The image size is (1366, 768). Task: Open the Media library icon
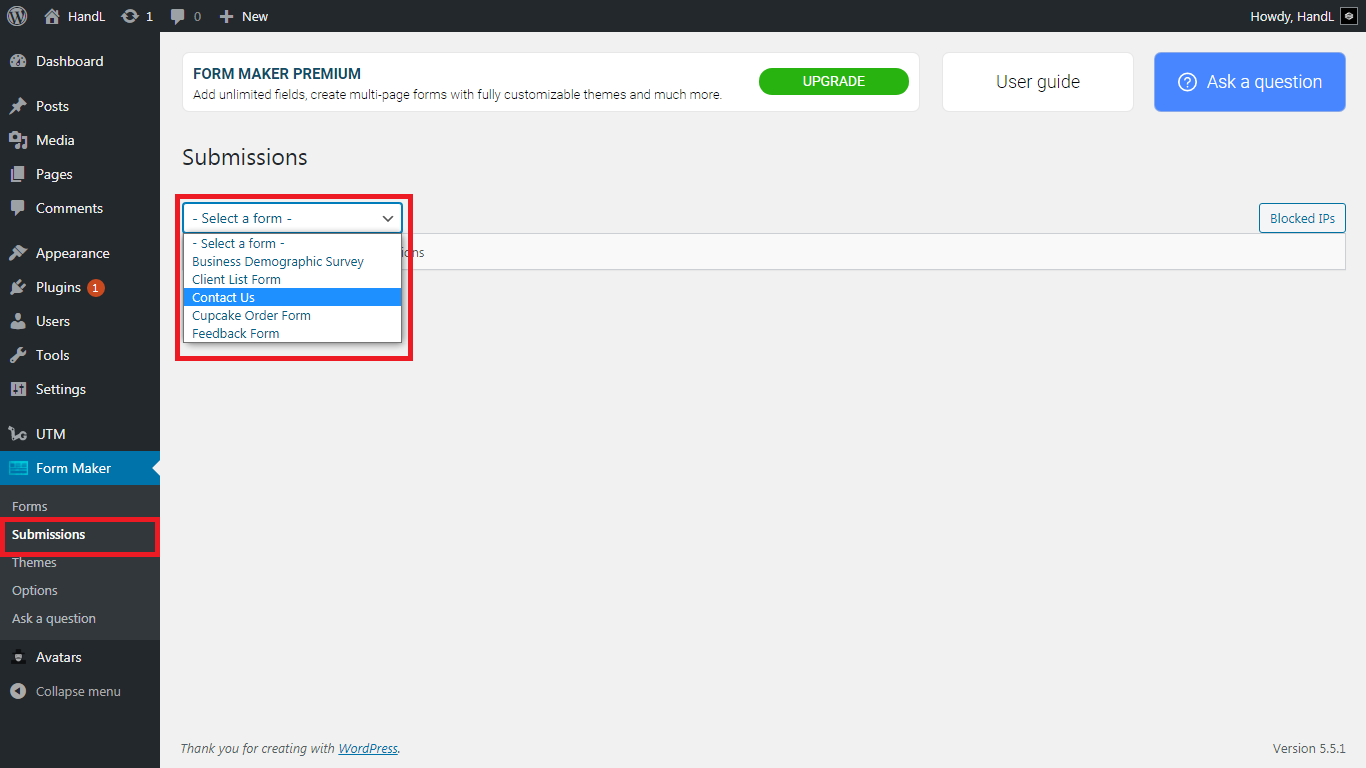click(18, 140)
